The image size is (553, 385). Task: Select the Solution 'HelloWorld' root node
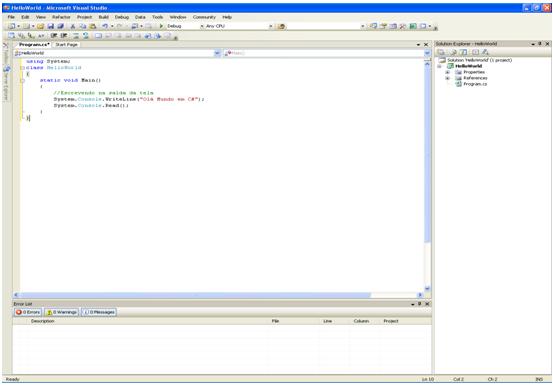click(x=479, y=60)
